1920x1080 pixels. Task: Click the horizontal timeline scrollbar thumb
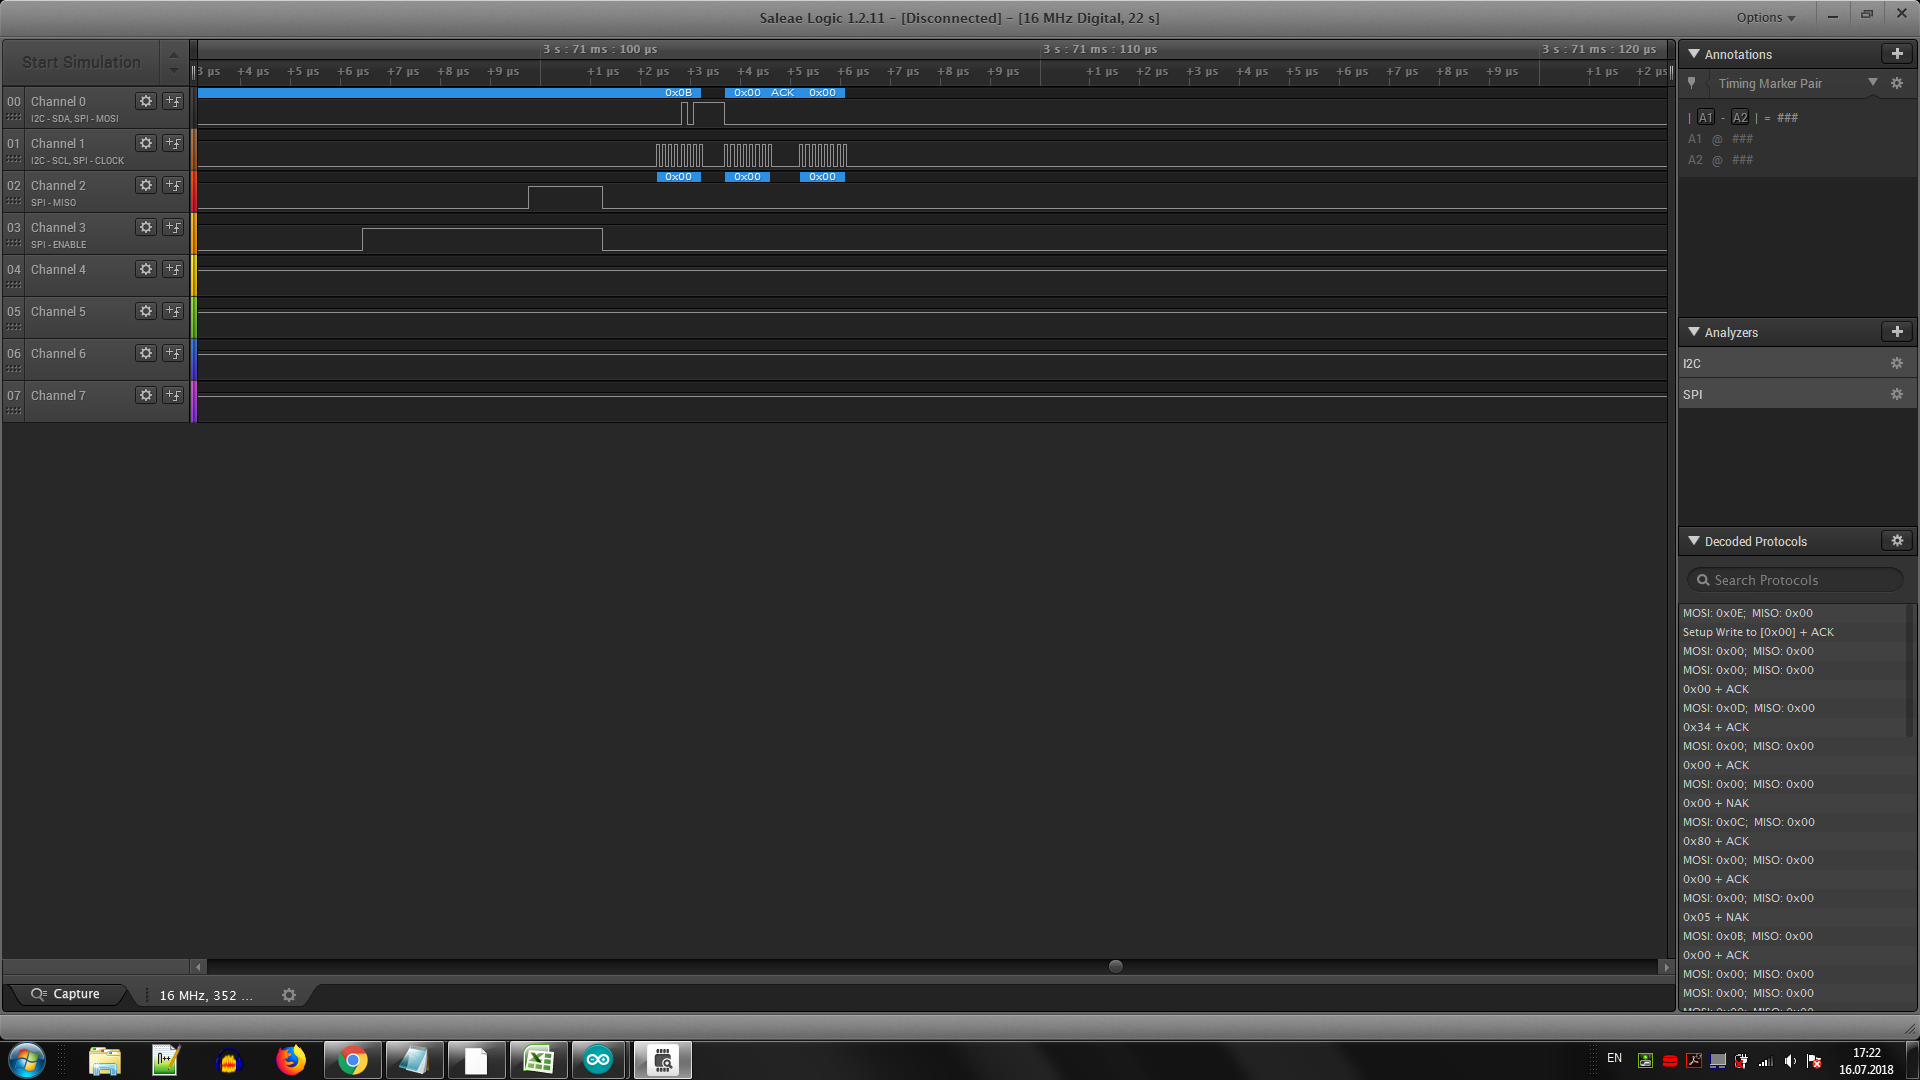[1116, 966]
